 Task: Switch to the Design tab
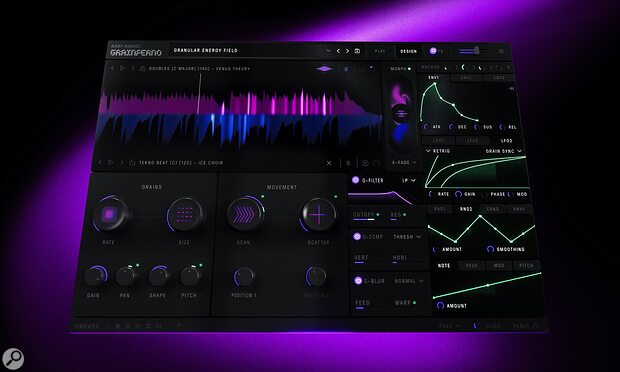(408, 51)
